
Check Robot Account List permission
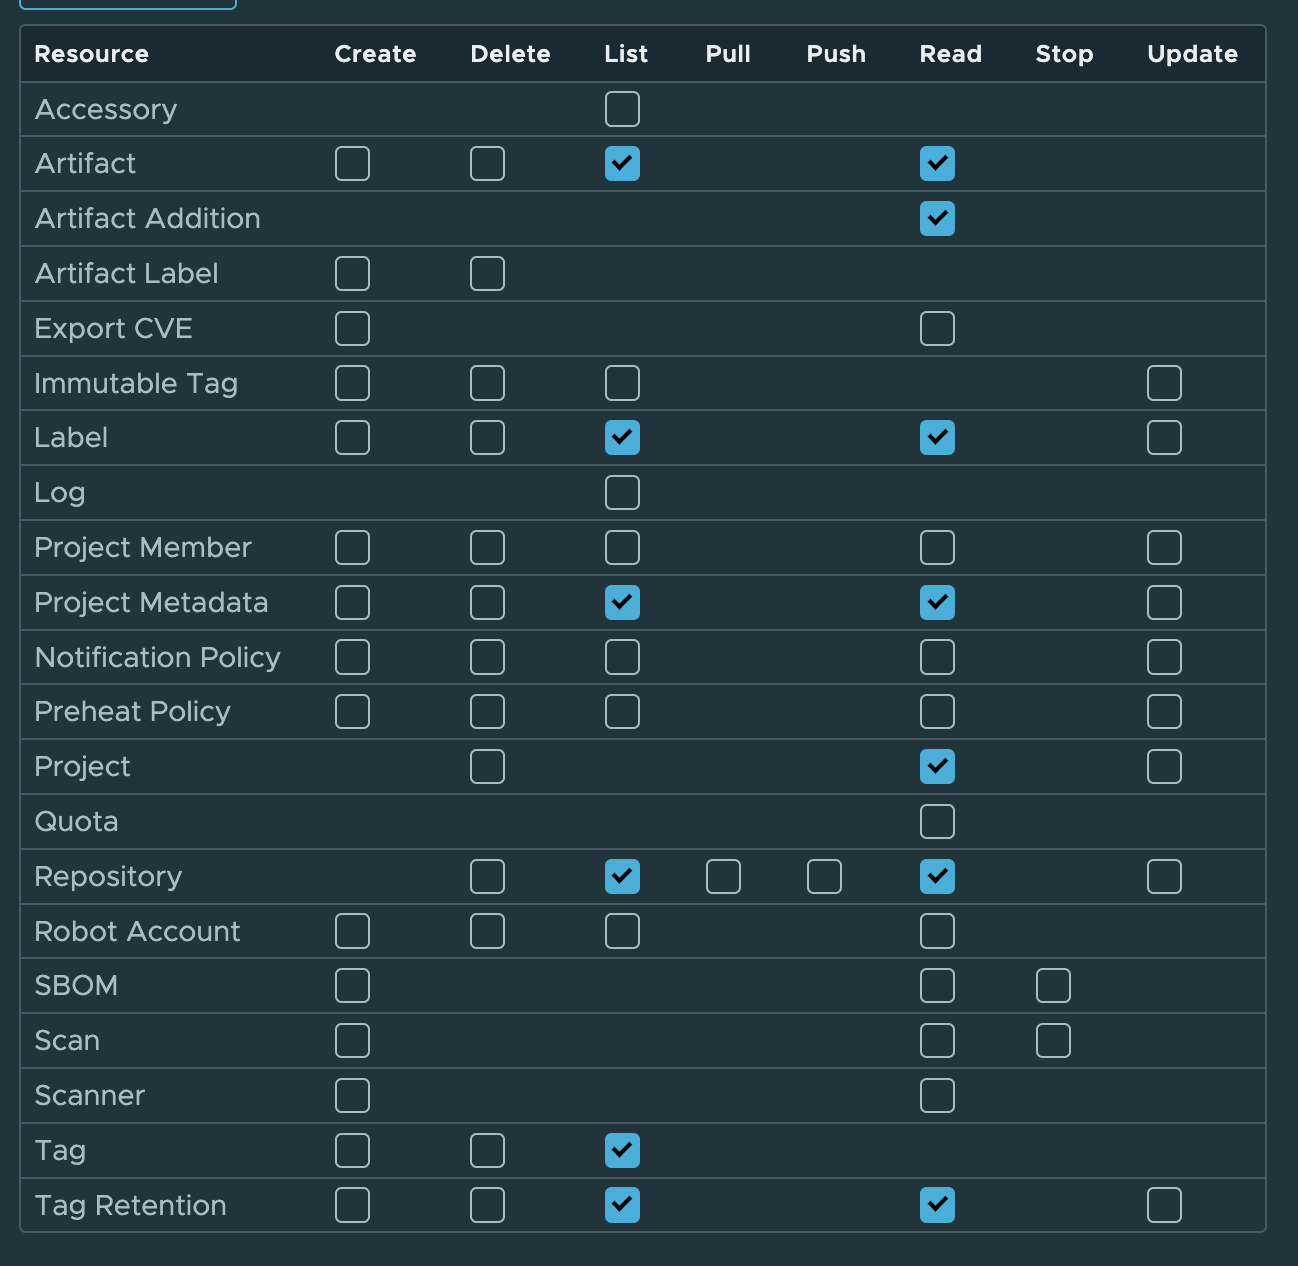coord(622,932)
